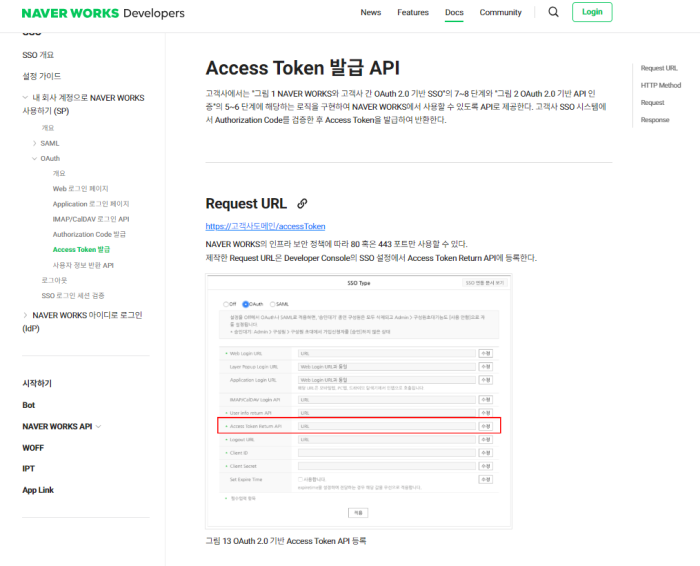700x566 pixels.
Task: Open the https://고객사도메인/accessToken link
Action: coord(265,226)
